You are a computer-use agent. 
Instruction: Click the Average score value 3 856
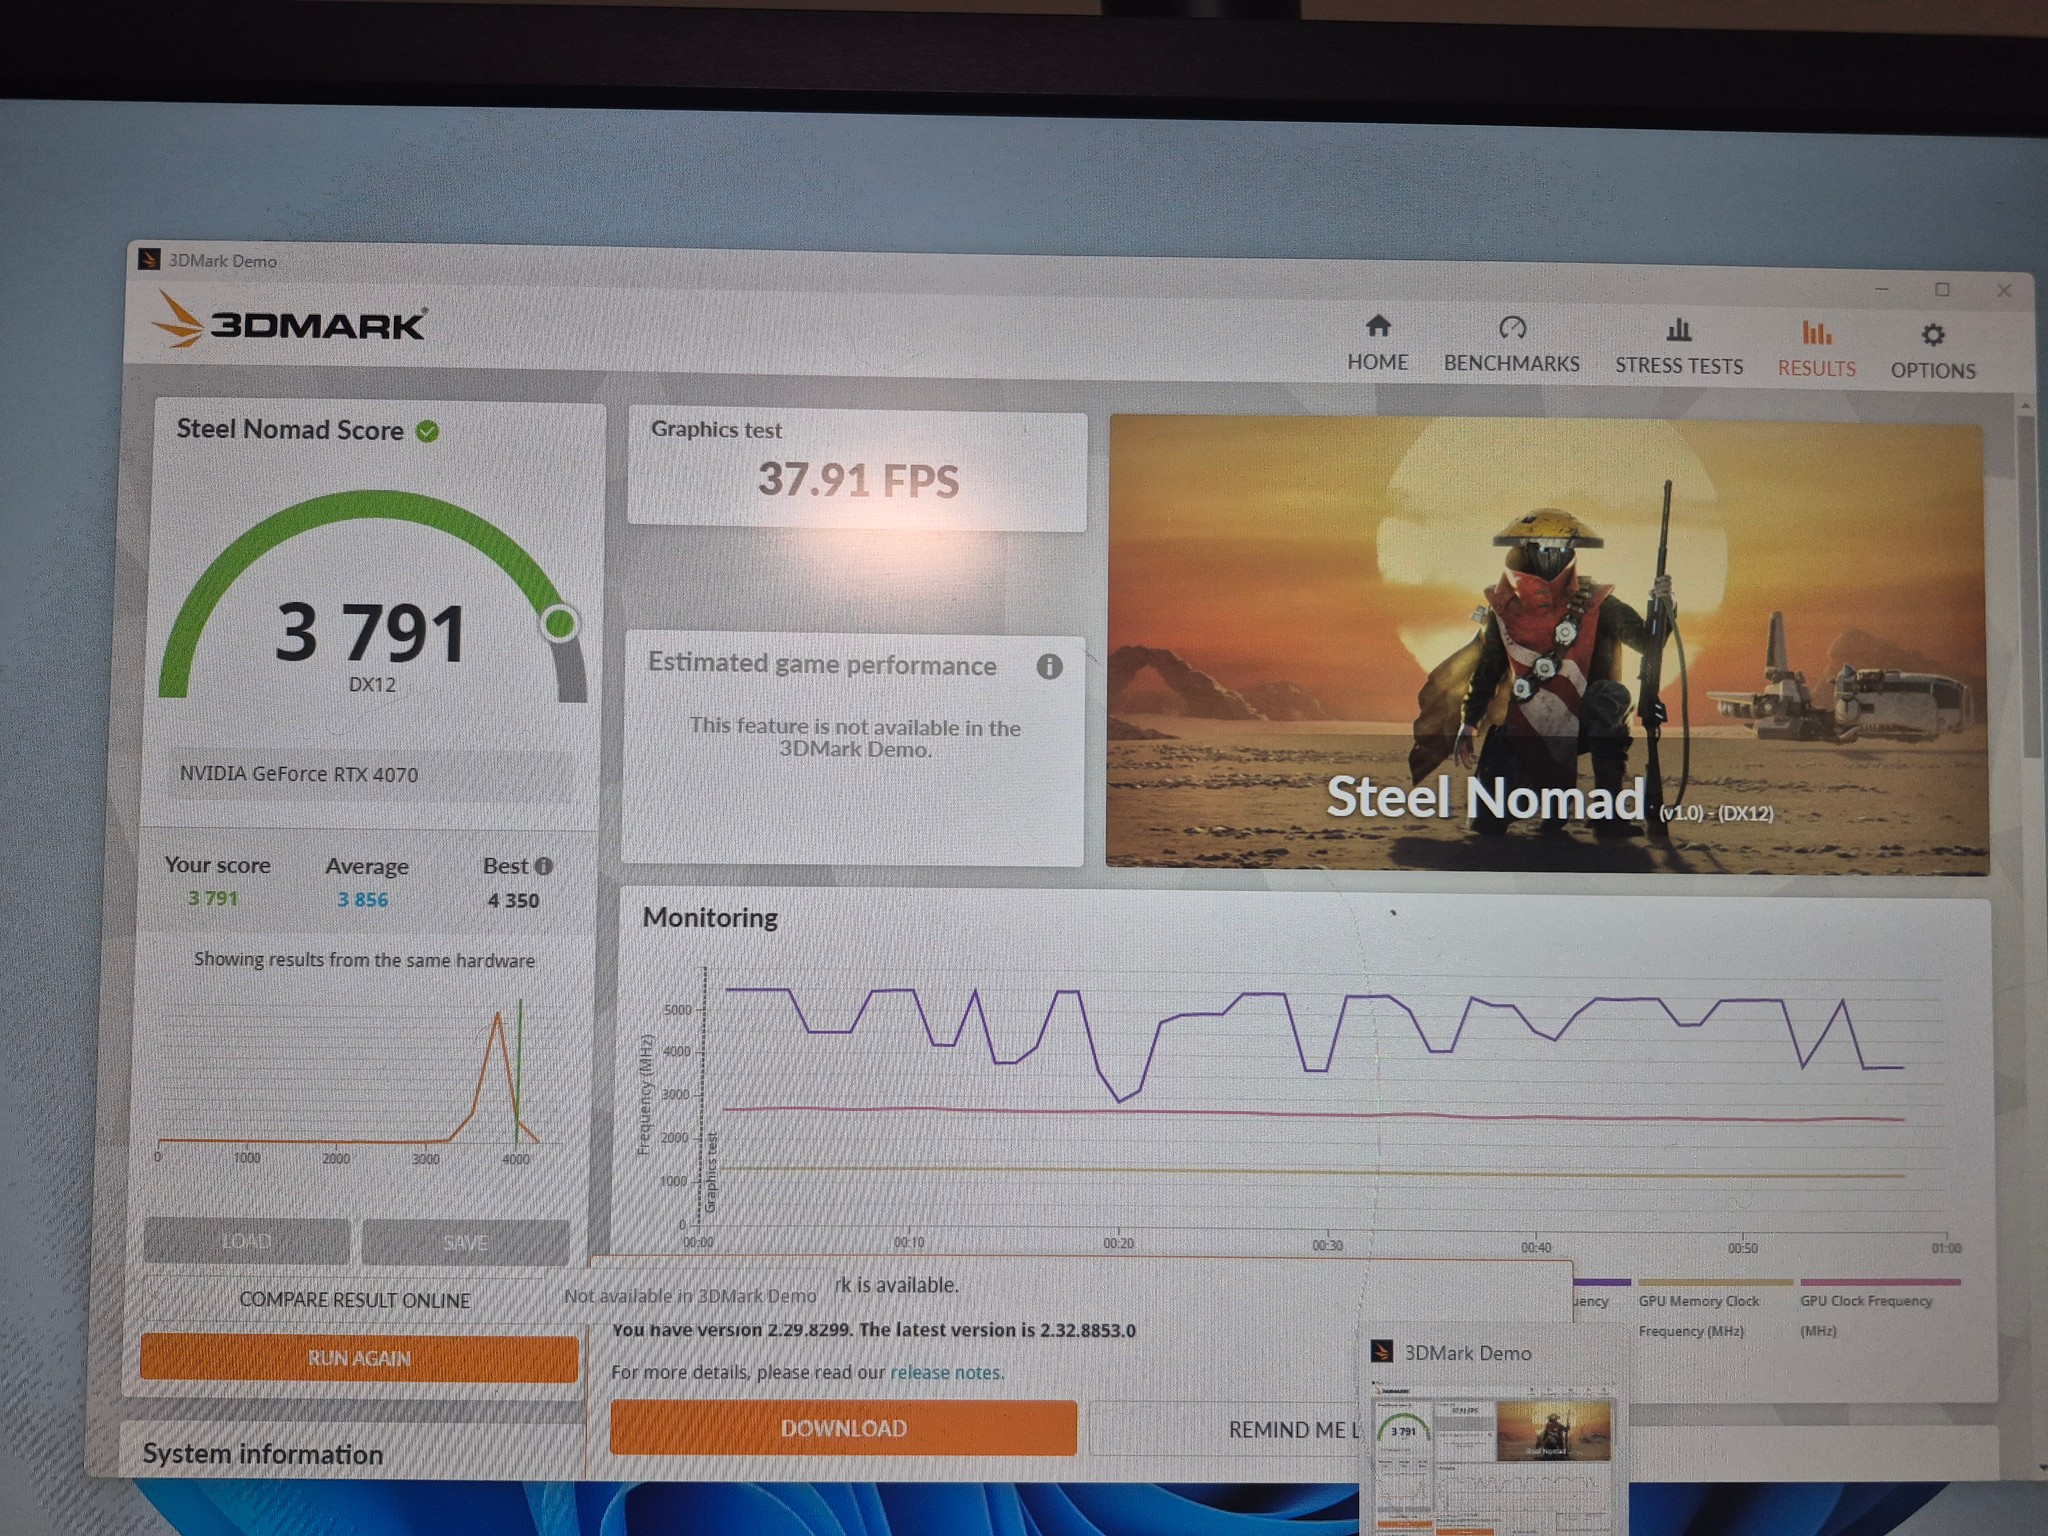click(362, 900)
